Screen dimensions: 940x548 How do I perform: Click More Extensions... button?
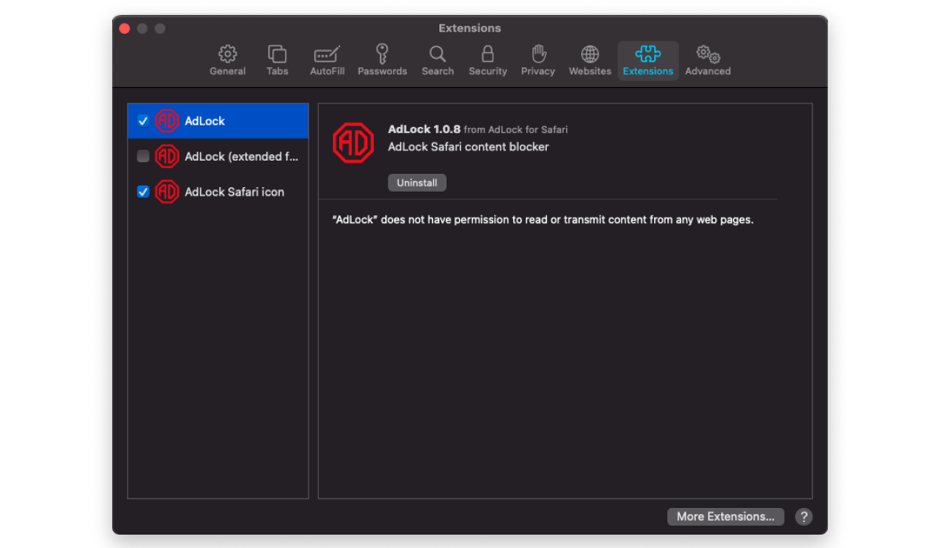pyautogui.click(x=725, y=517)
